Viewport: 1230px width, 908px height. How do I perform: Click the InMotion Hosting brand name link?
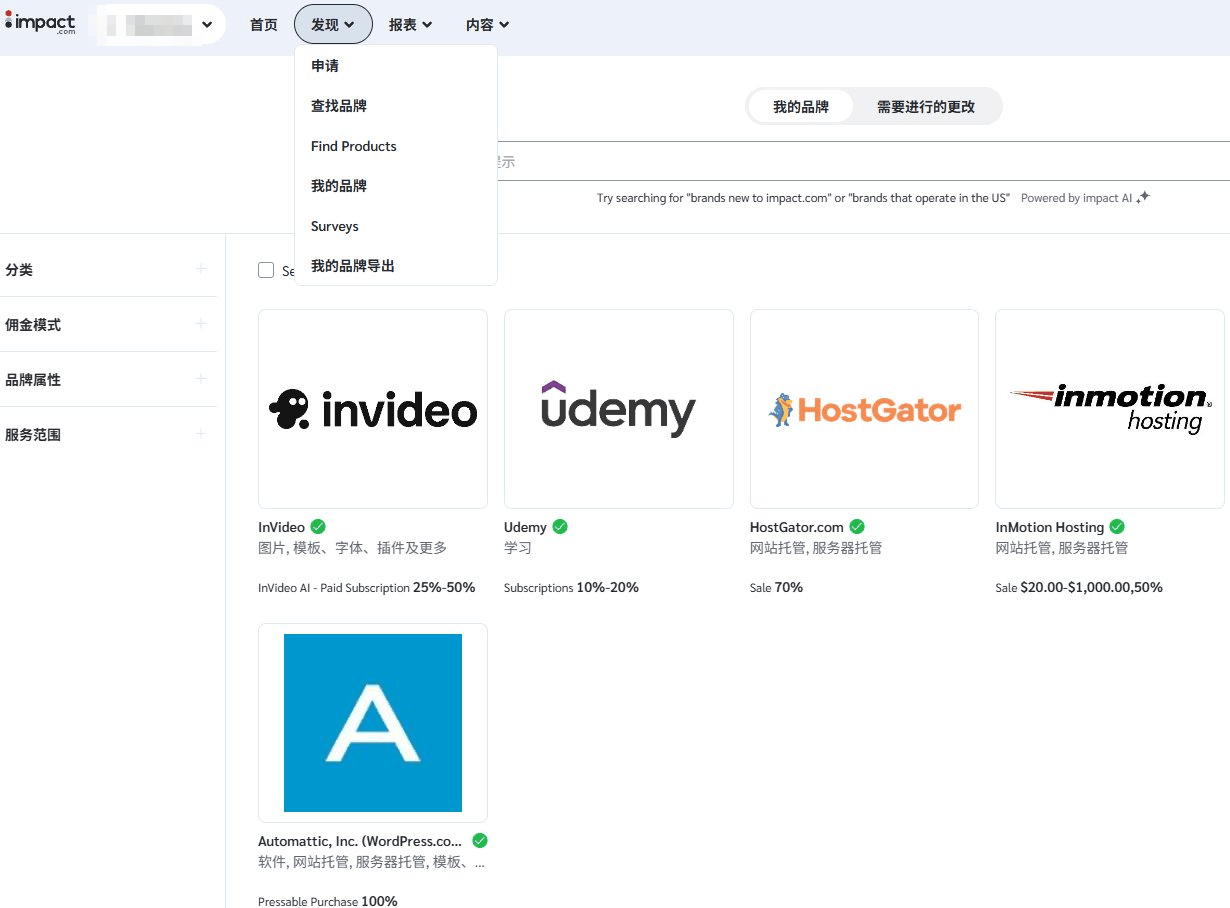(1050, 527)
